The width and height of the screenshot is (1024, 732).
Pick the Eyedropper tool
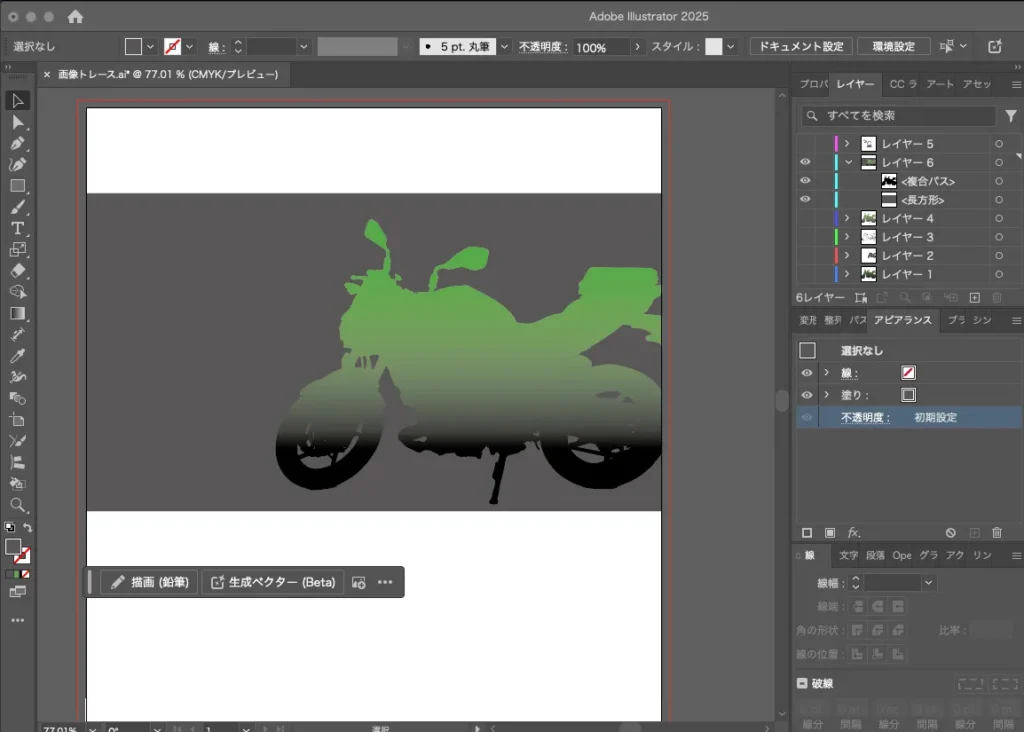pos(17,356)
